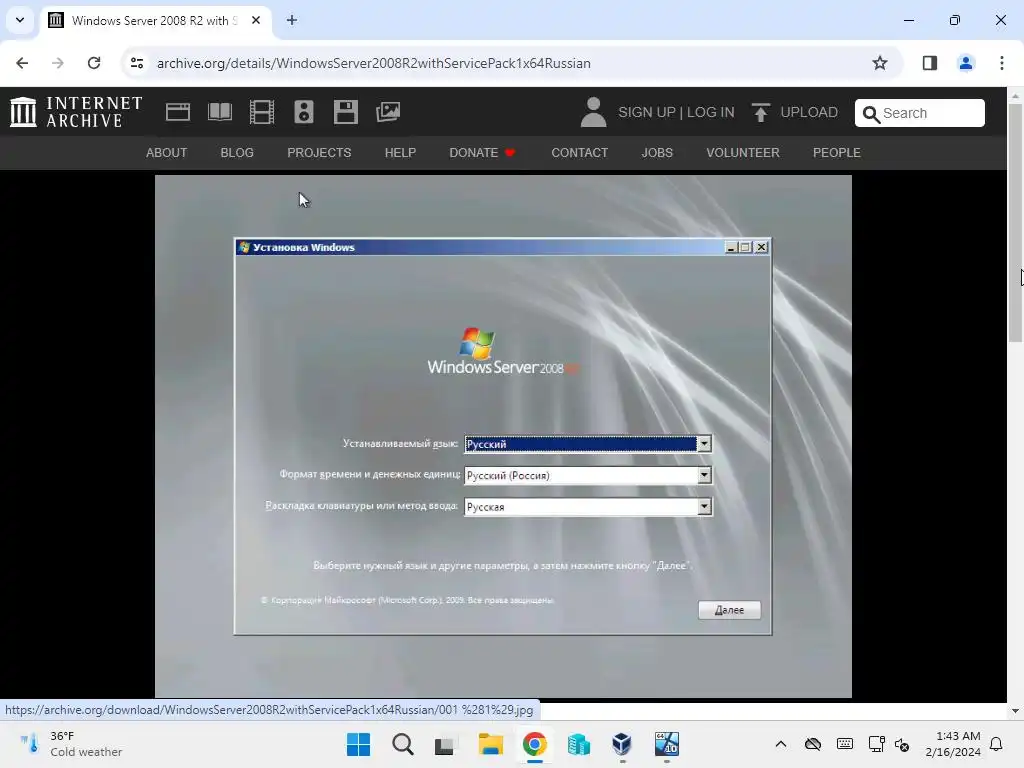1024x768 pixels.
Task: Open Task View on the taskbar
Action: pos(445,744)
